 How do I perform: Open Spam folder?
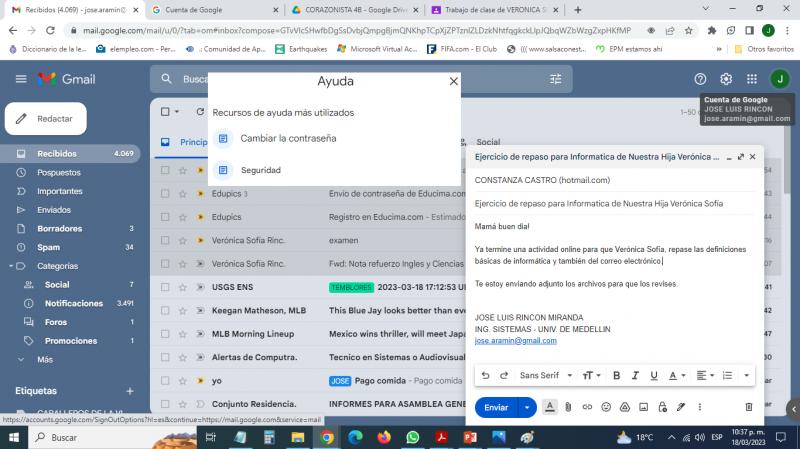coord(70,247)
